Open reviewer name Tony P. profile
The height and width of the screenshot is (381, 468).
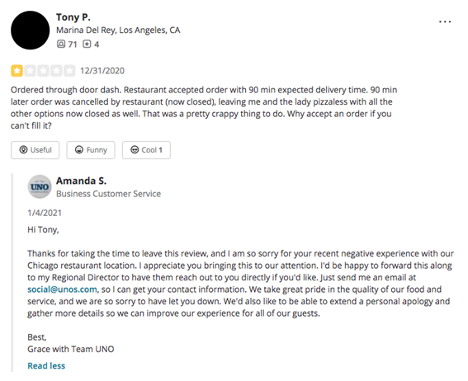(73, 17)
